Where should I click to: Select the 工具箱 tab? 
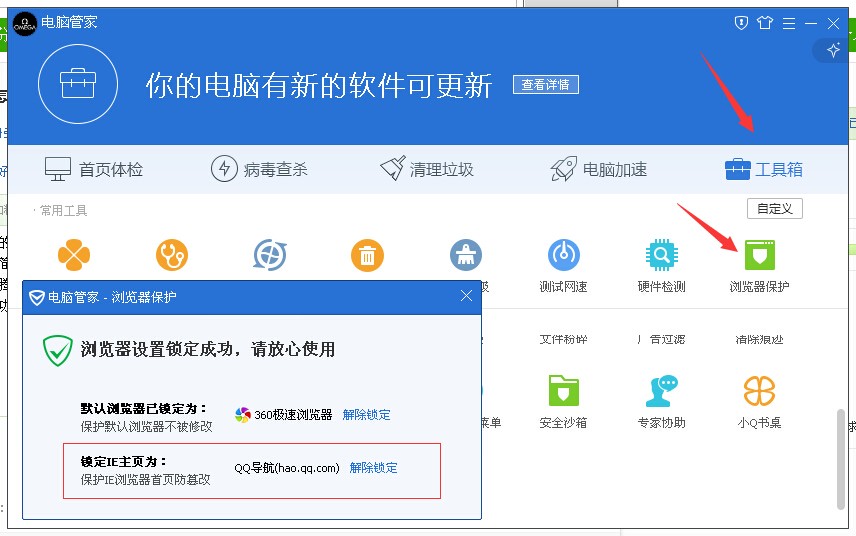[764, 169]
